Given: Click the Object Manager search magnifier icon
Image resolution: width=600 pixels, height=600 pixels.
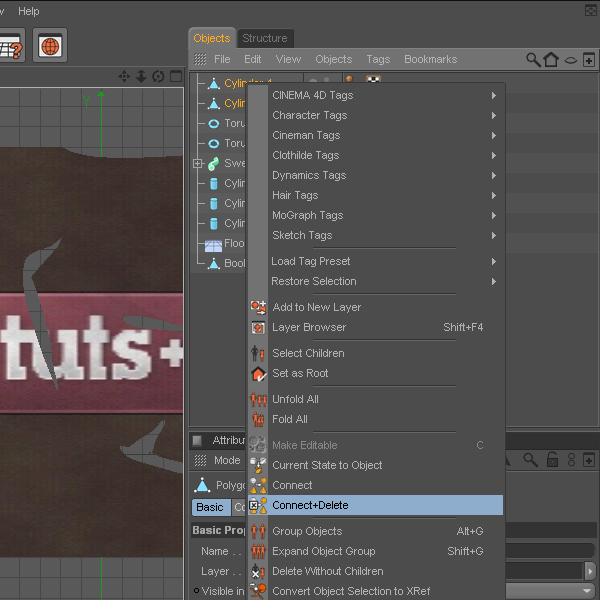Looking at the screenshot, I should 533,60.
